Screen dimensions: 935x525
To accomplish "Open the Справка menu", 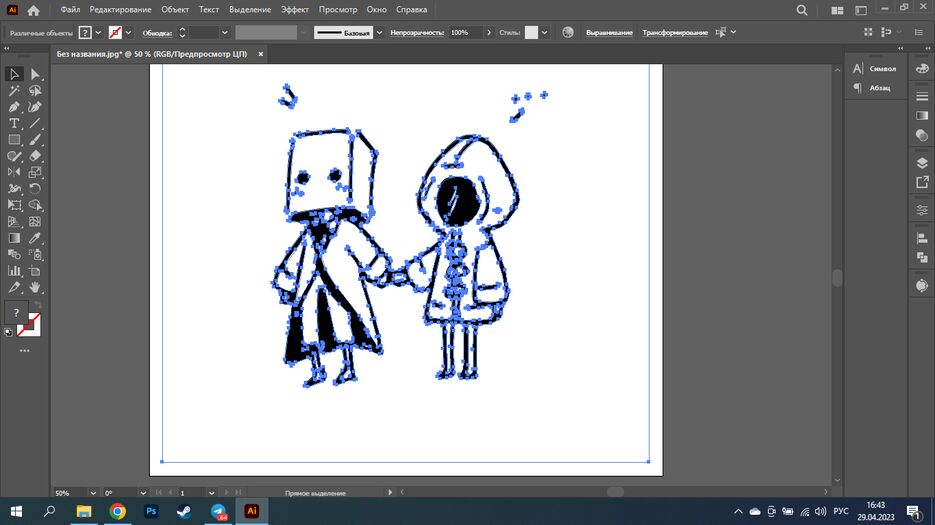I will click(x=411, y=10).
